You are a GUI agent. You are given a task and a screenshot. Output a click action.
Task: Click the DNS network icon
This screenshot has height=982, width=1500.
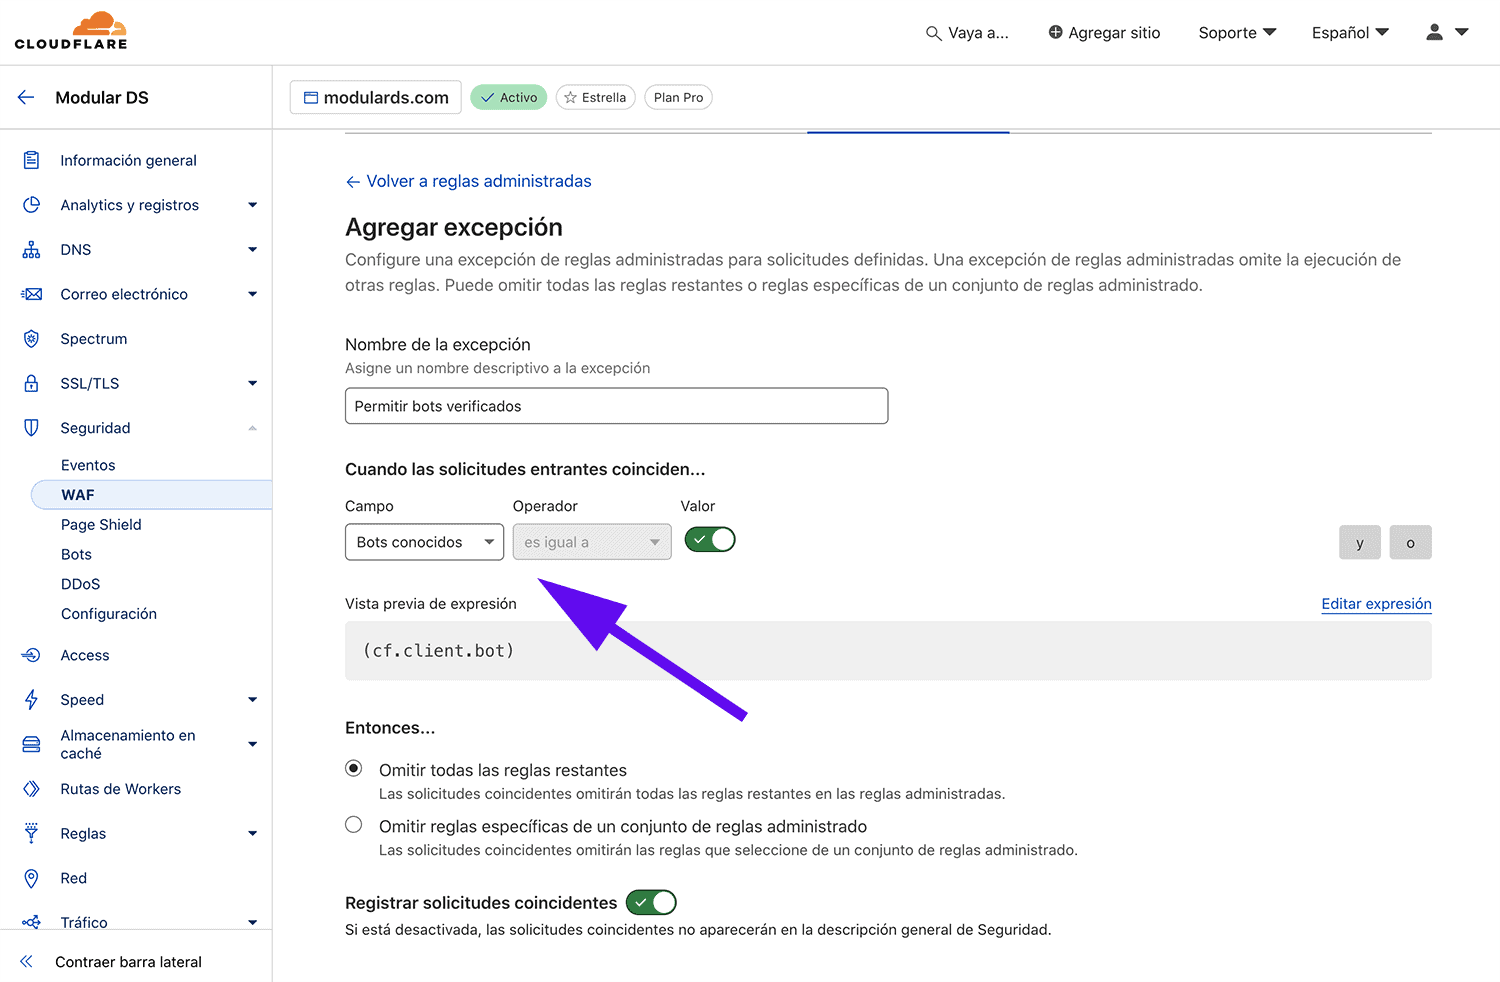point(32,250)
